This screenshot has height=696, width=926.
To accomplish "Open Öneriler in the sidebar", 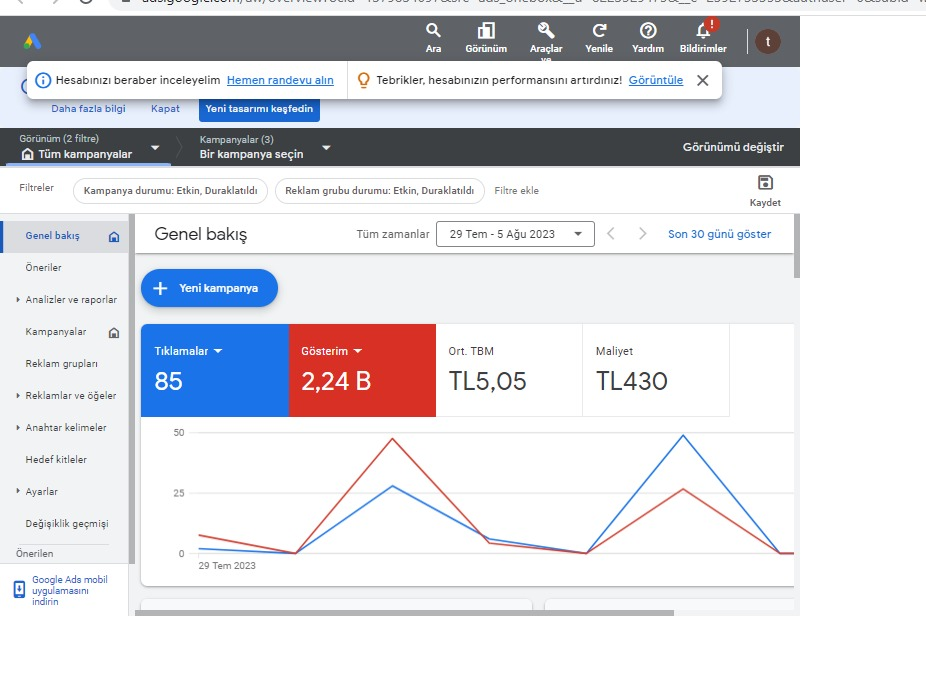I will point(43,267).
